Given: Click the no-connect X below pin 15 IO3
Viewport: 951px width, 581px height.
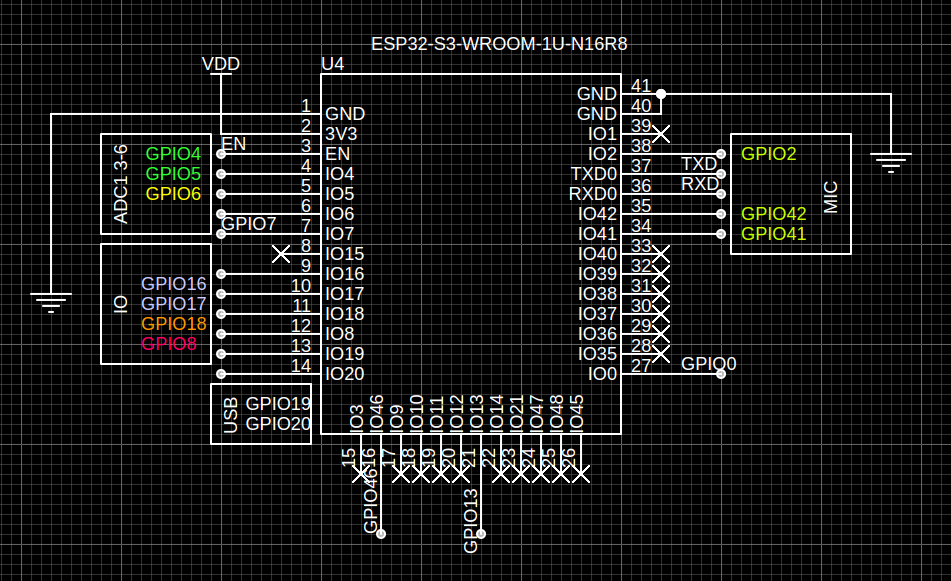Looking at the screenshot, I should 361,474.
